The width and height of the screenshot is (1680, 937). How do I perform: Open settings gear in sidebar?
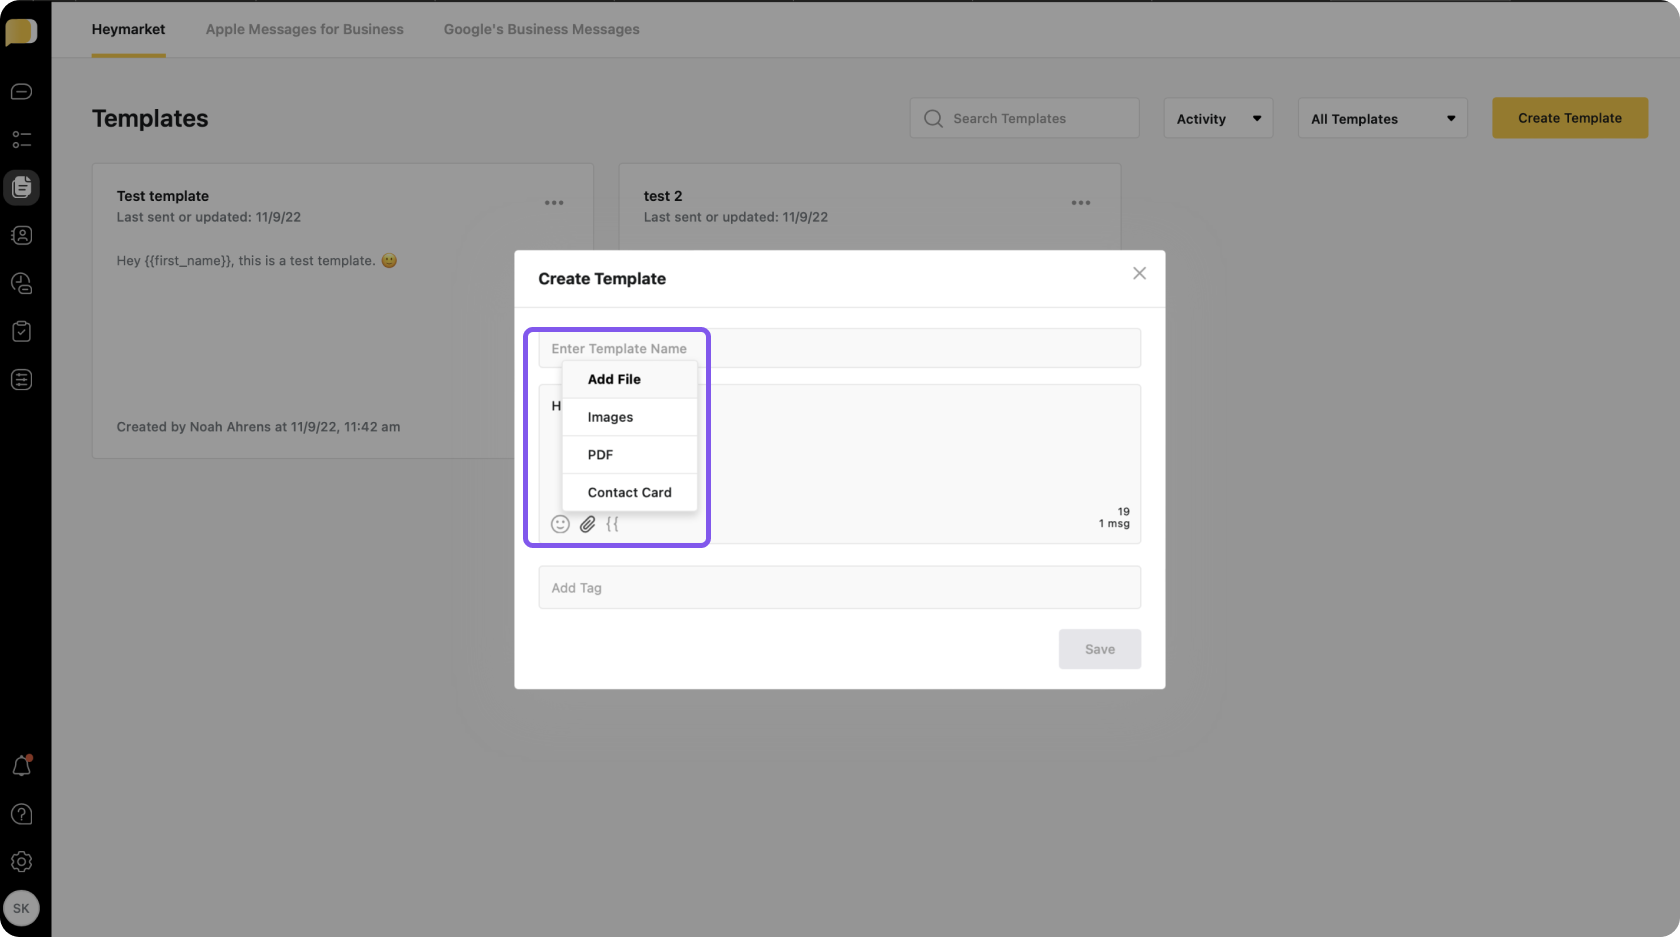(21, 862)
